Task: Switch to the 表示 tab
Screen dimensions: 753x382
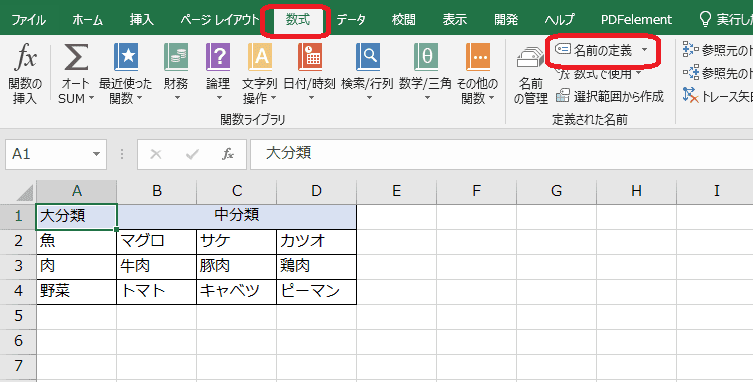Action: click(454, 20)
